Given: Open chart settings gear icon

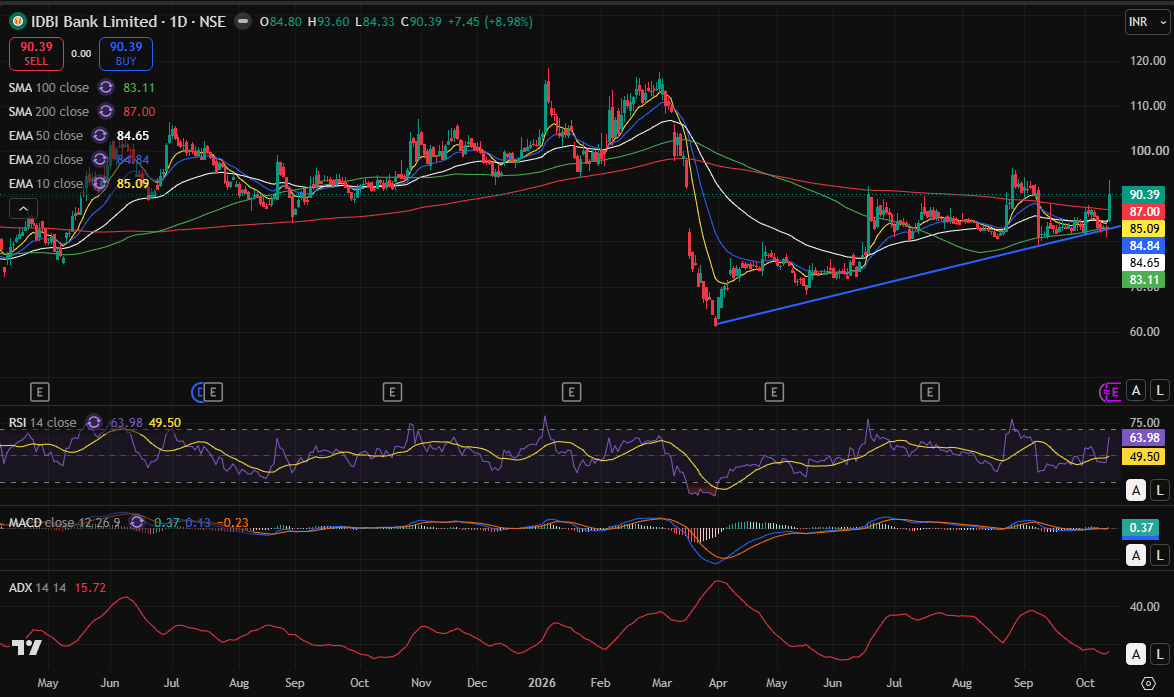Looking at the screenshot, I should pos(1148,683).
